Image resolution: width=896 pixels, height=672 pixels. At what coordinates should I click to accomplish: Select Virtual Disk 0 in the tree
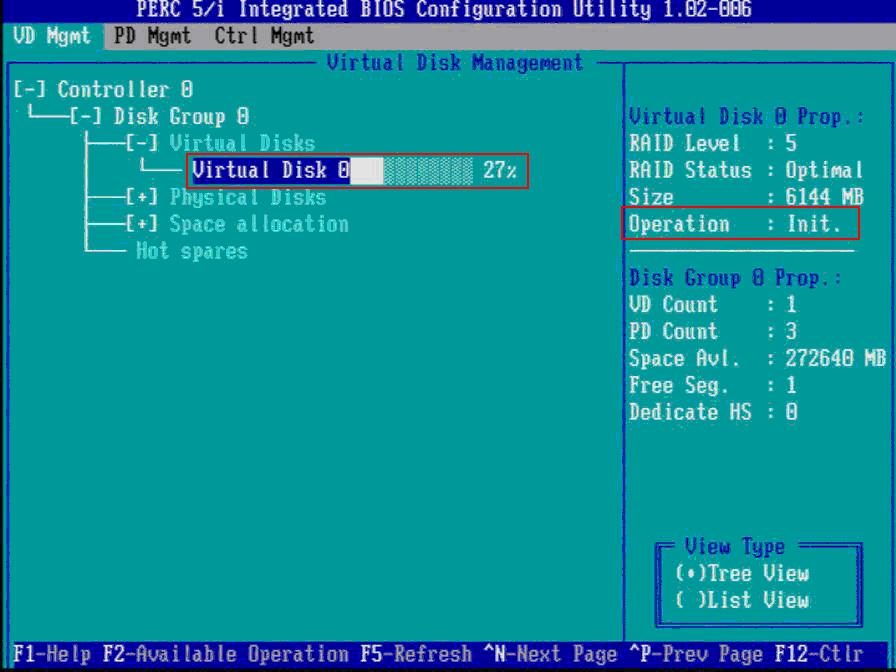click(271, 170)
